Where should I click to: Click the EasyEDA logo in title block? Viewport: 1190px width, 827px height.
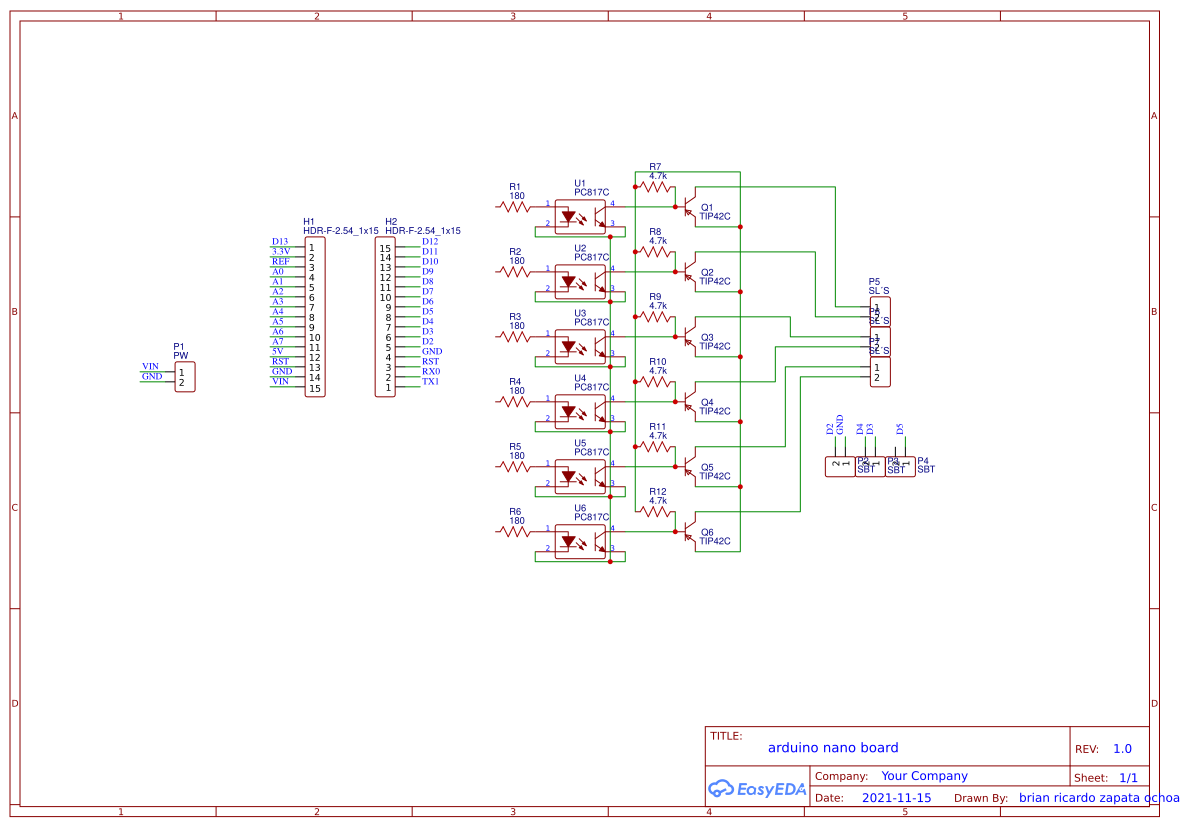(757, 789)
